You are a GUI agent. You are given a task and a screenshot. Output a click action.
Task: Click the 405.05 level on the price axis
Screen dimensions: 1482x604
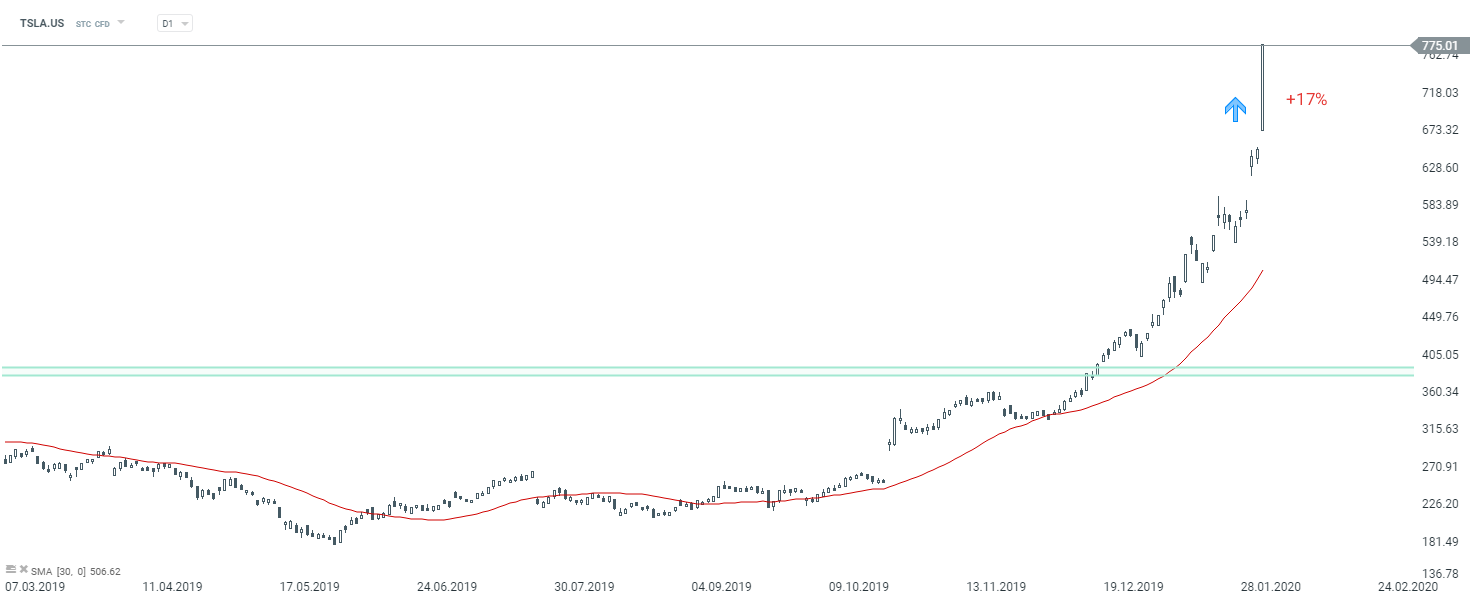tap(1441, 354)
